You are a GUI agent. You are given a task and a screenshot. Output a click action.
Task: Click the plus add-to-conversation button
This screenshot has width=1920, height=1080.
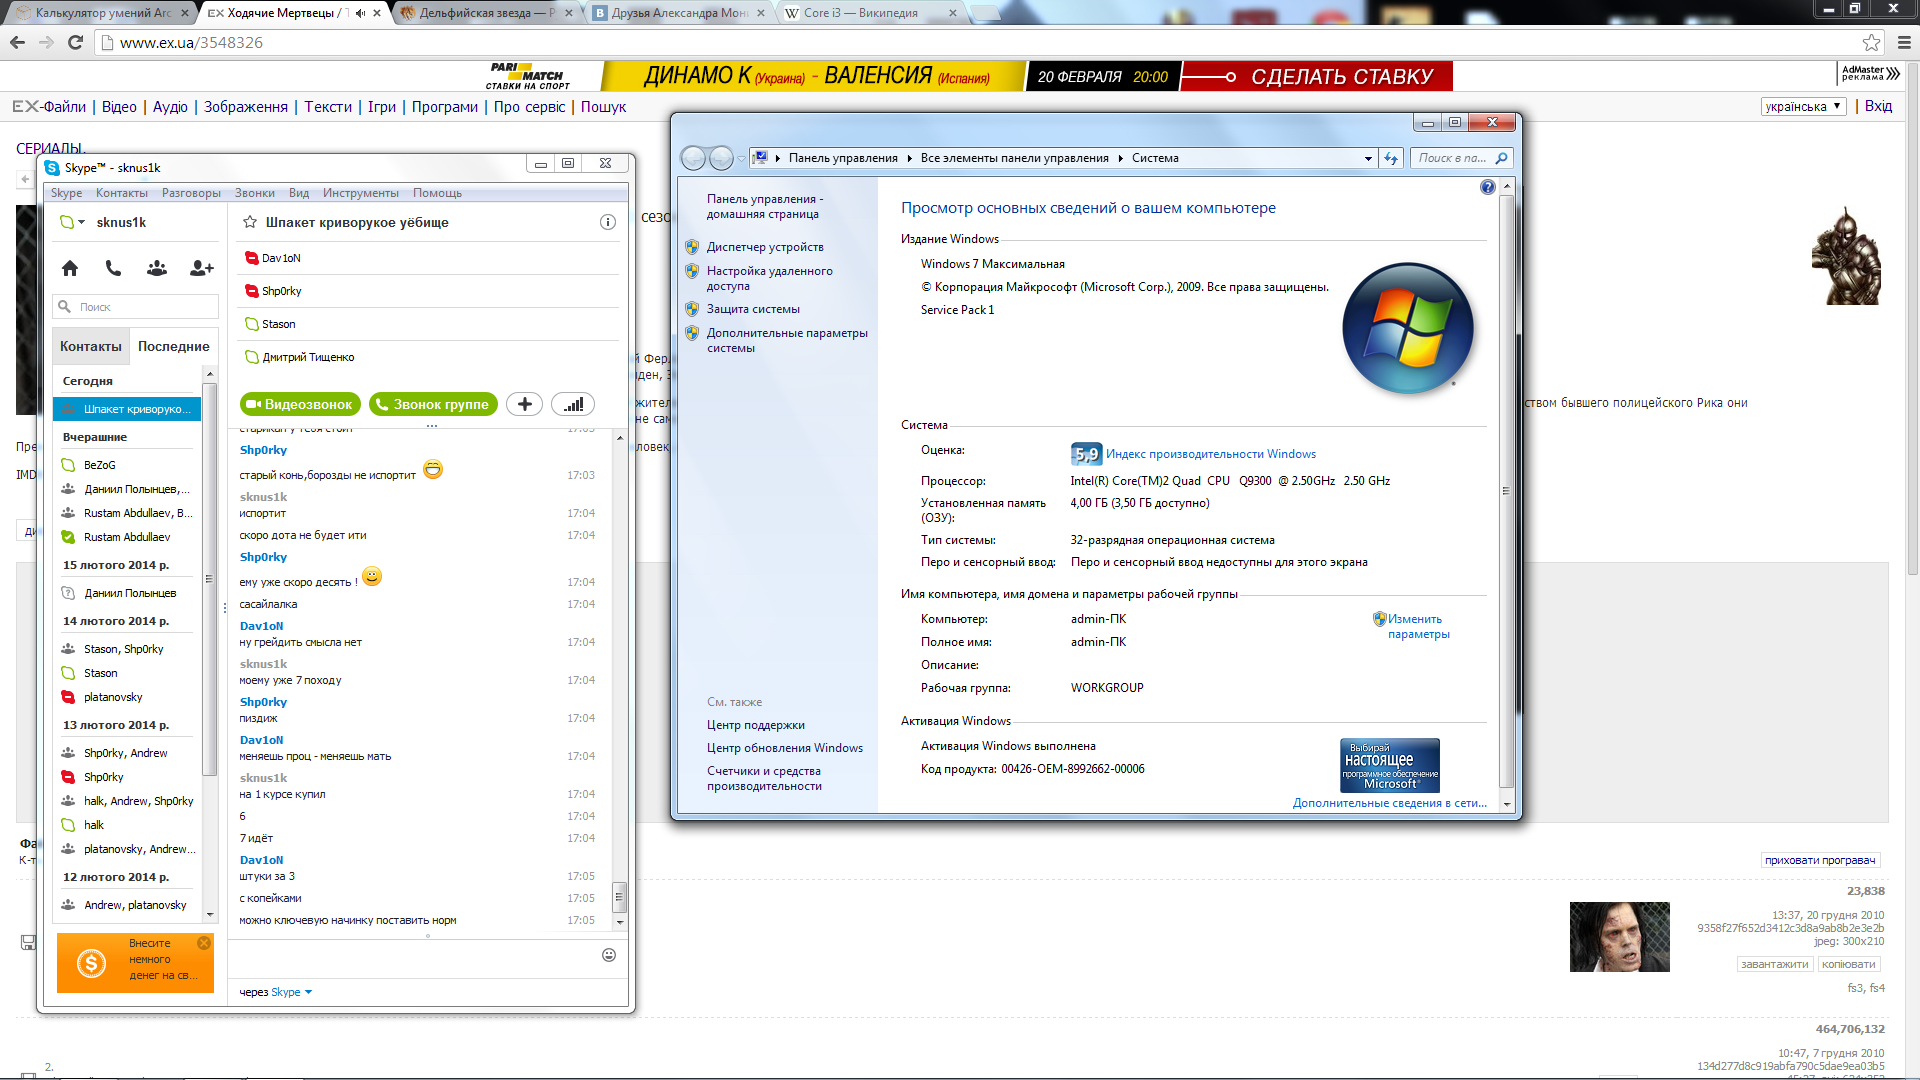[x=524, y=404]
